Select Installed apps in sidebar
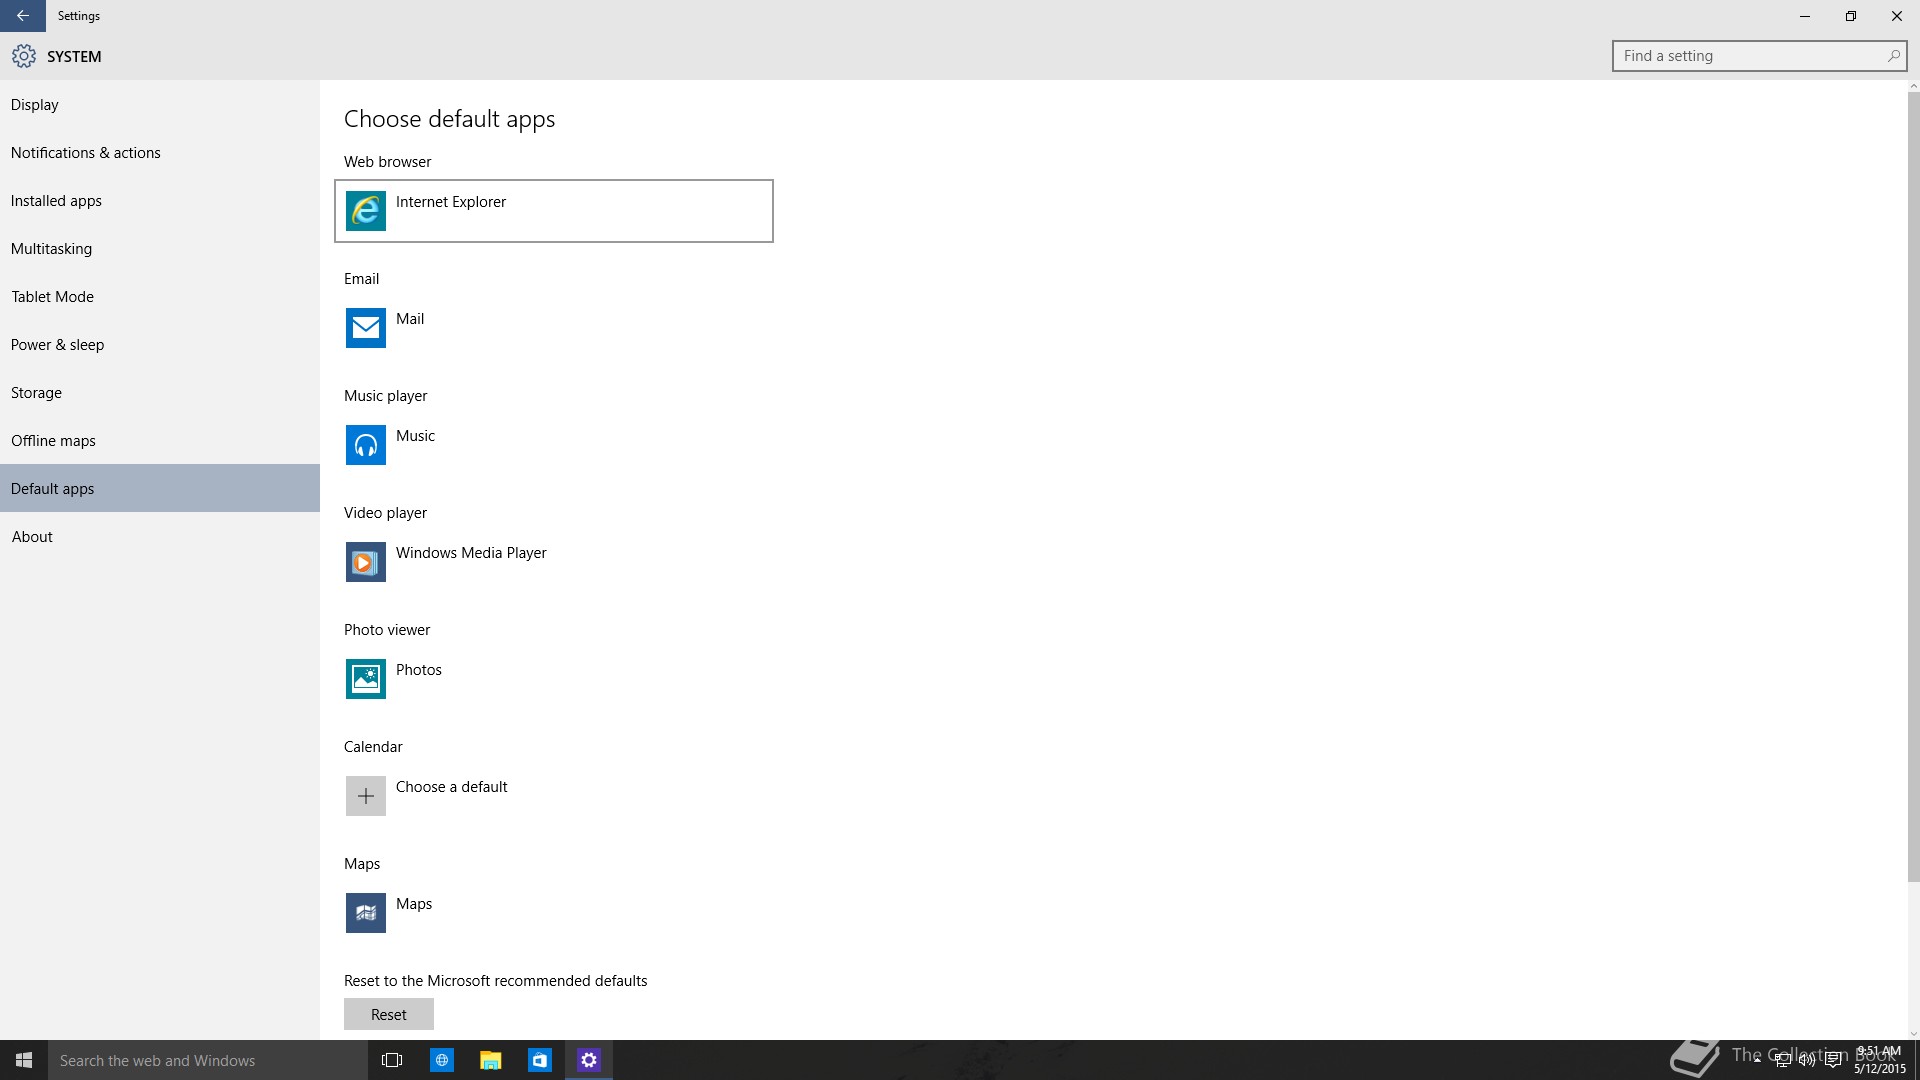Viewport: 1920px width, 1080px height. coord(160,201)
